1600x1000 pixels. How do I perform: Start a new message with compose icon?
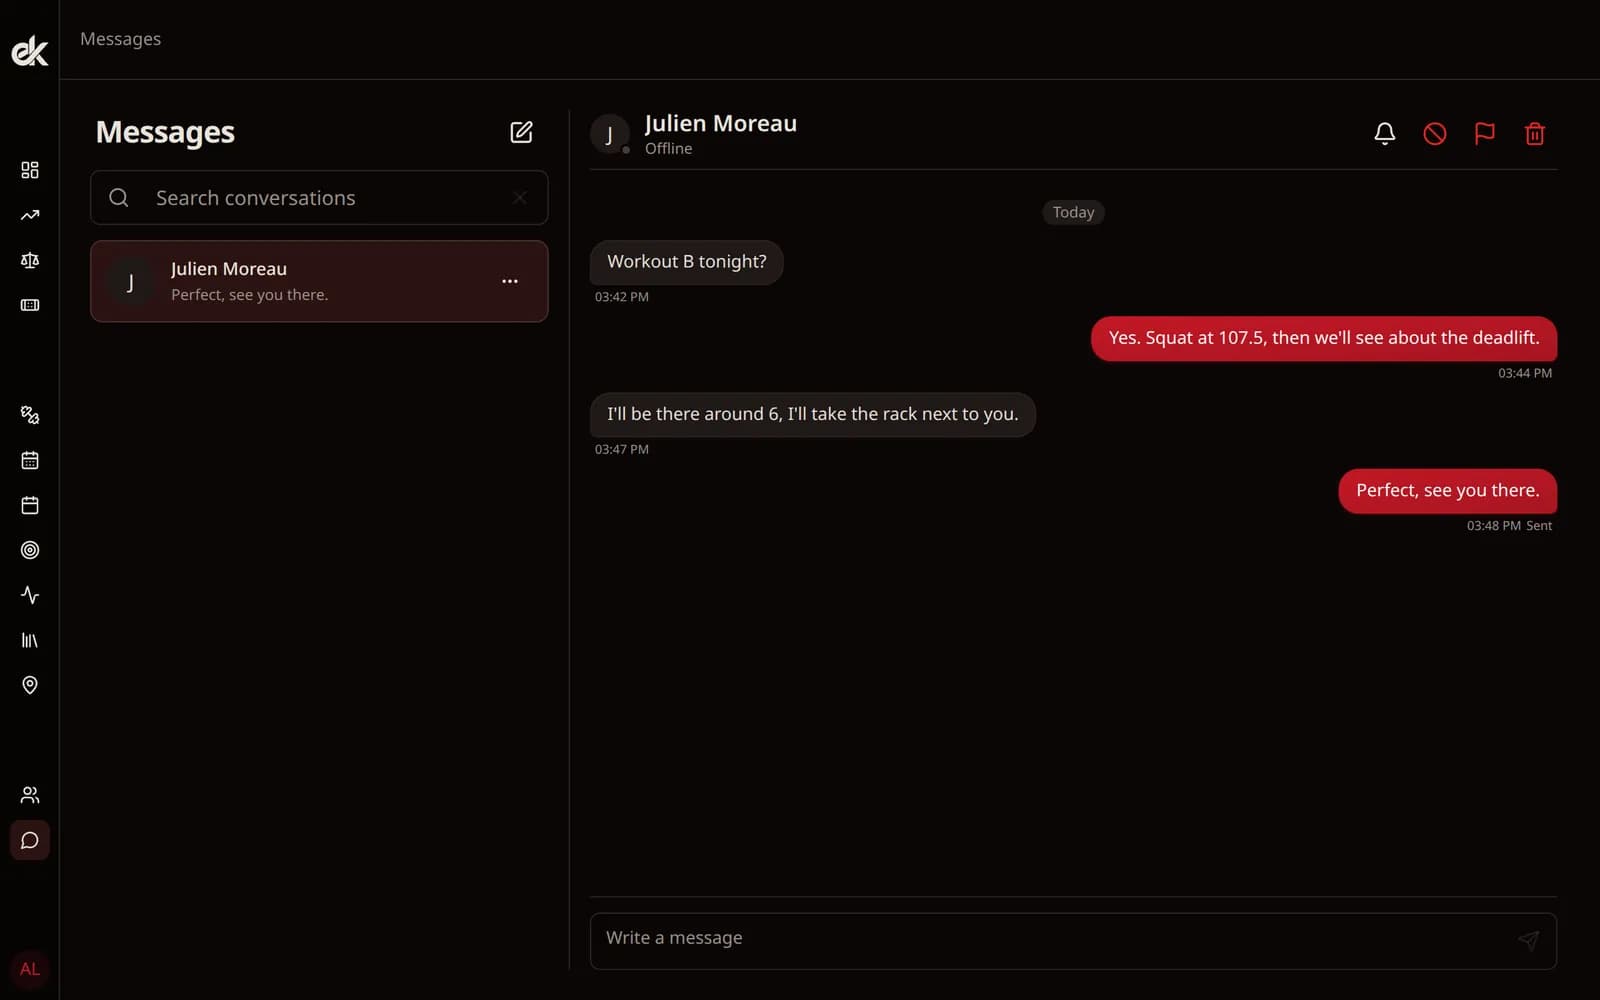[x=521, y=132]
